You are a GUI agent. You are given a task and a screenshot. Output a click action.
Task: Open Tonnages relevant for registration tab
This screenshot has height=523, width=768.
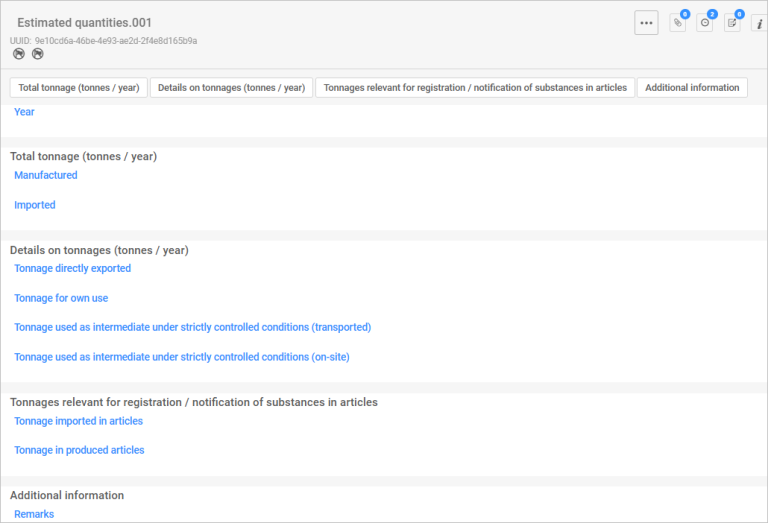click(x=475, y=88)
